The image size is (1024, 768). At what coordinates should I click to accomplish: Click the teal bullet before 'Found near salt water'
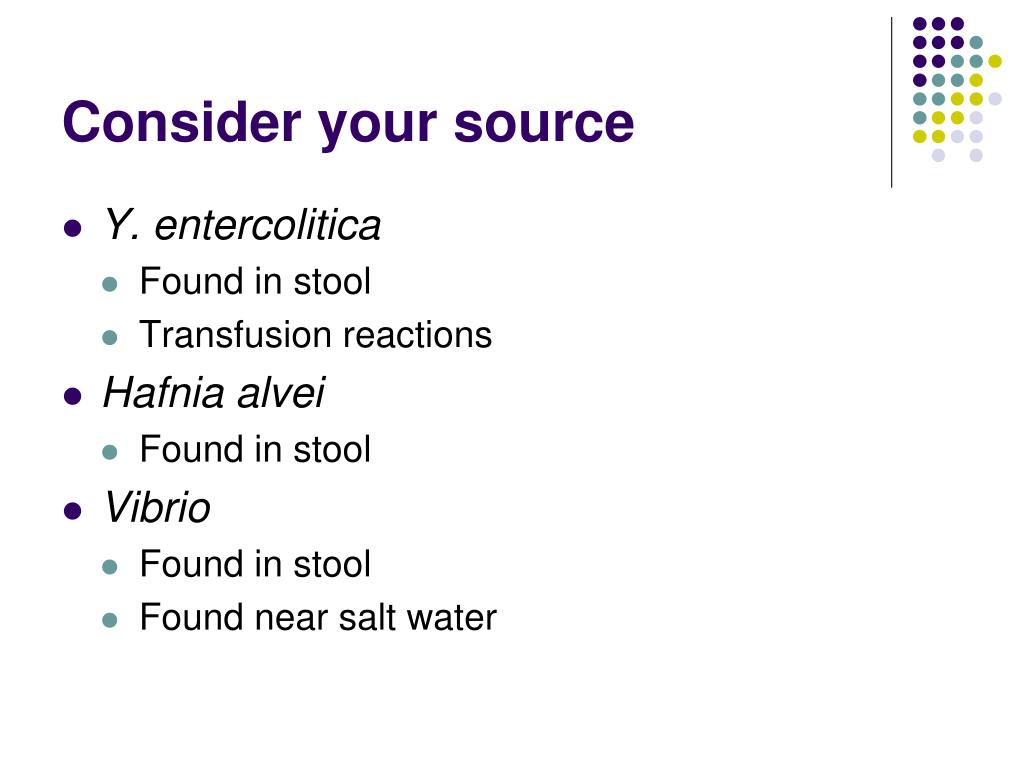tap(110, 620)
